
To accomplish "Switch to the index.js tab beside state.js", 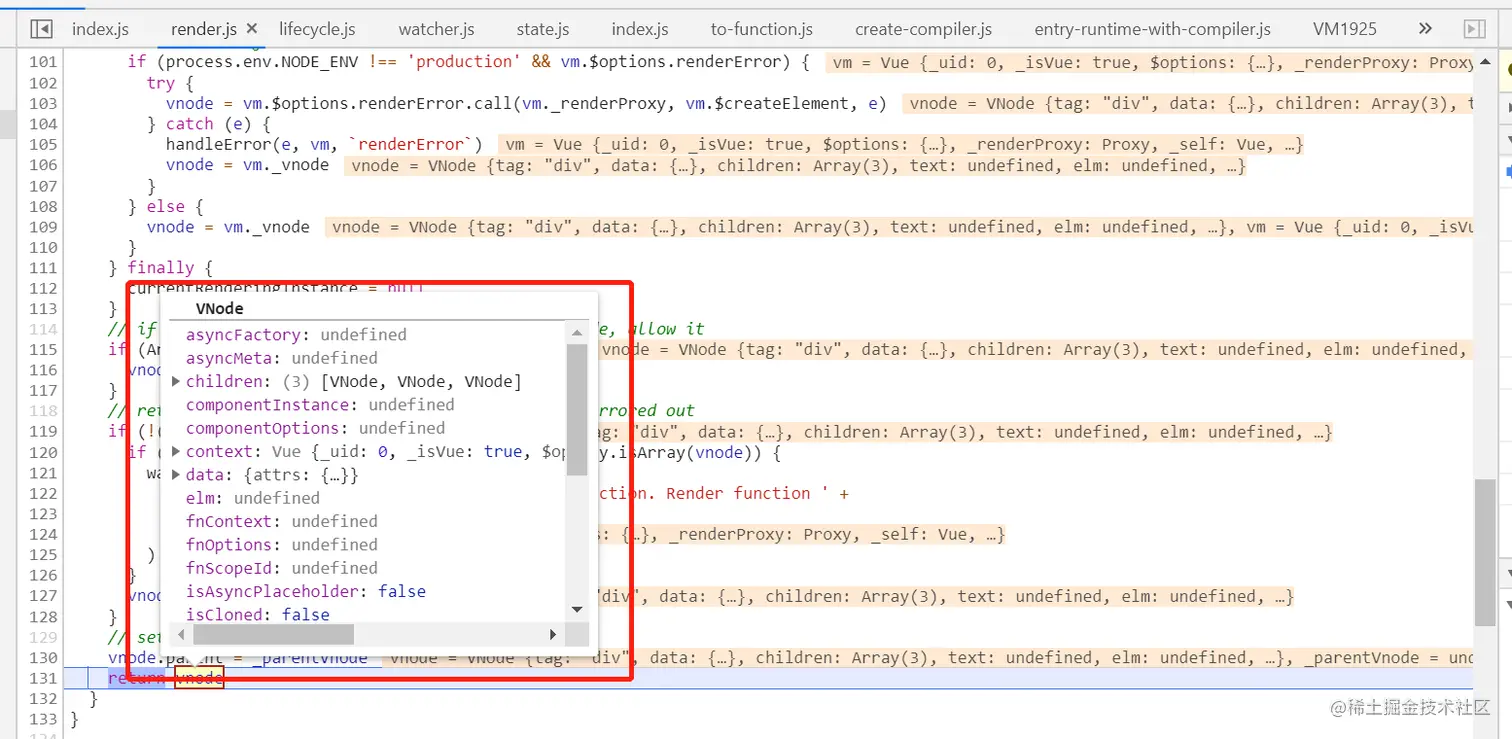I will pyautogui.click(x=640, y=29).
